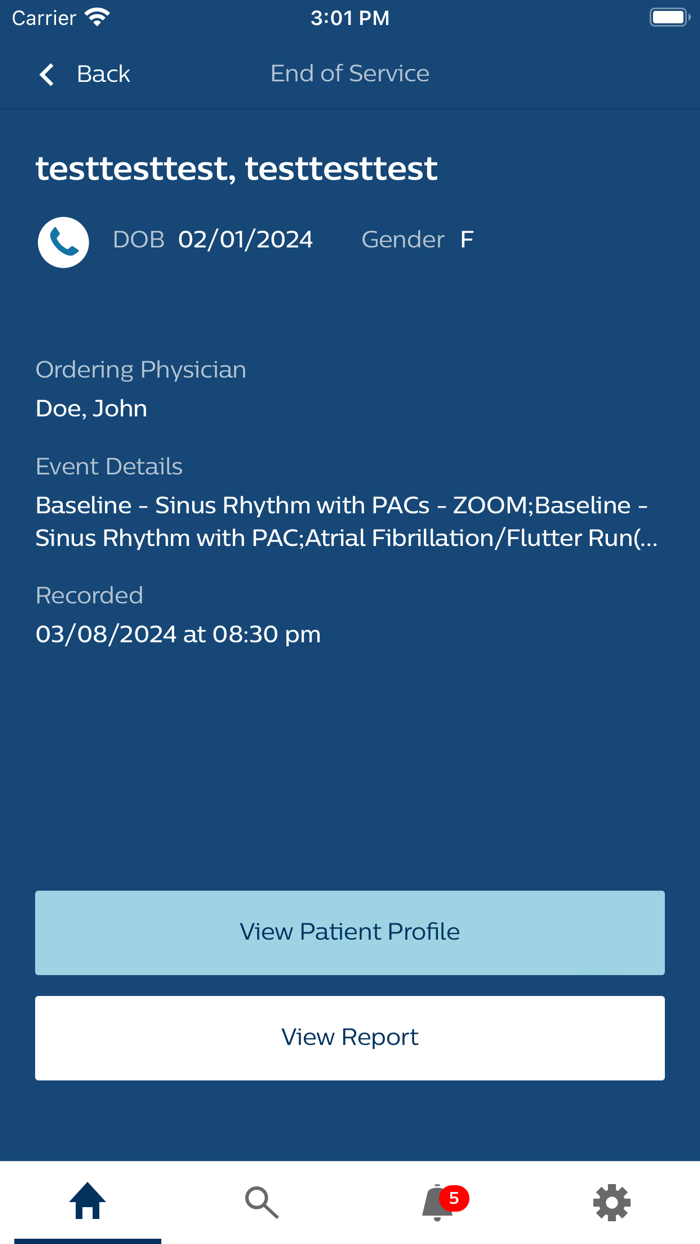Tap Back to return to previous screen
The height and width of the screenshot is (1244, 700).
102,74
